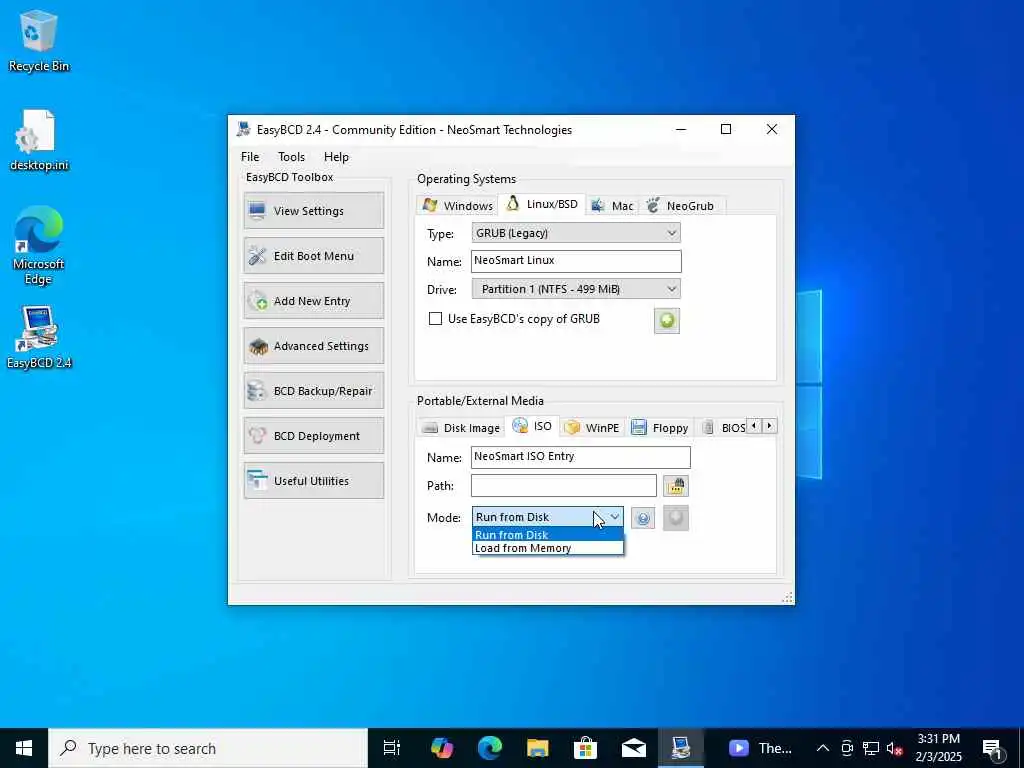Open Edit Boot Menu
Viewport: 1024px width, 768px height.
pyautogui.click(x=313, y=256)
